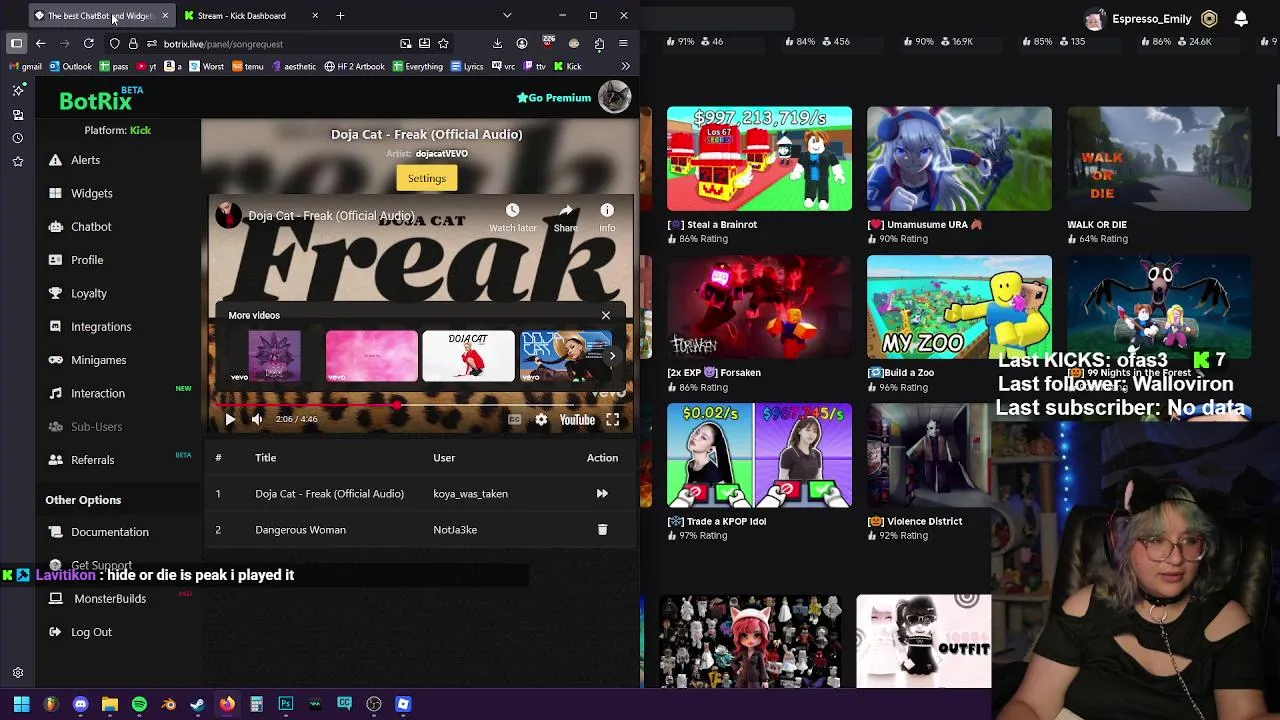Expand the bookmarks overflow chevron
The image size is (1280, 720).
(625, 67)
